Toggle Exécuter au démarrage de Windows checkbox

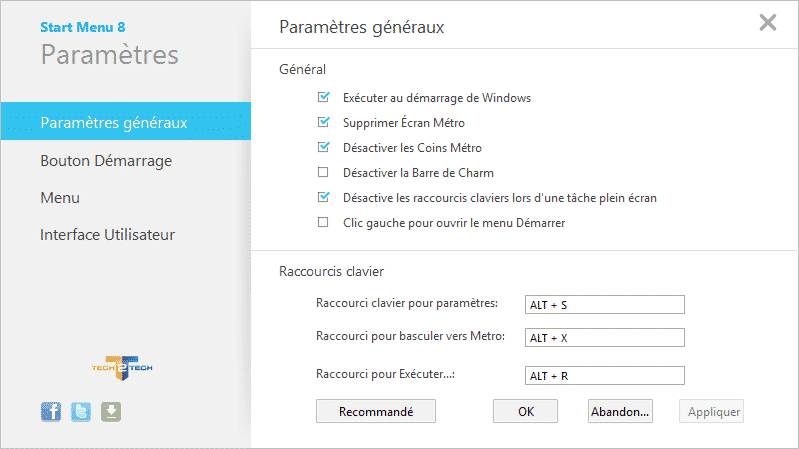[x=323, y=97]
